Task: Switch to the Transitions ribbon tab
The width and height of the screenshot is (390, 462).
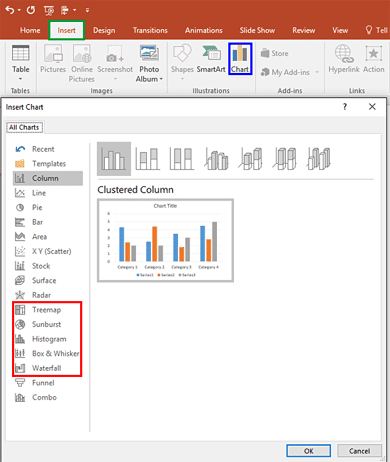Action: (150, 30)
